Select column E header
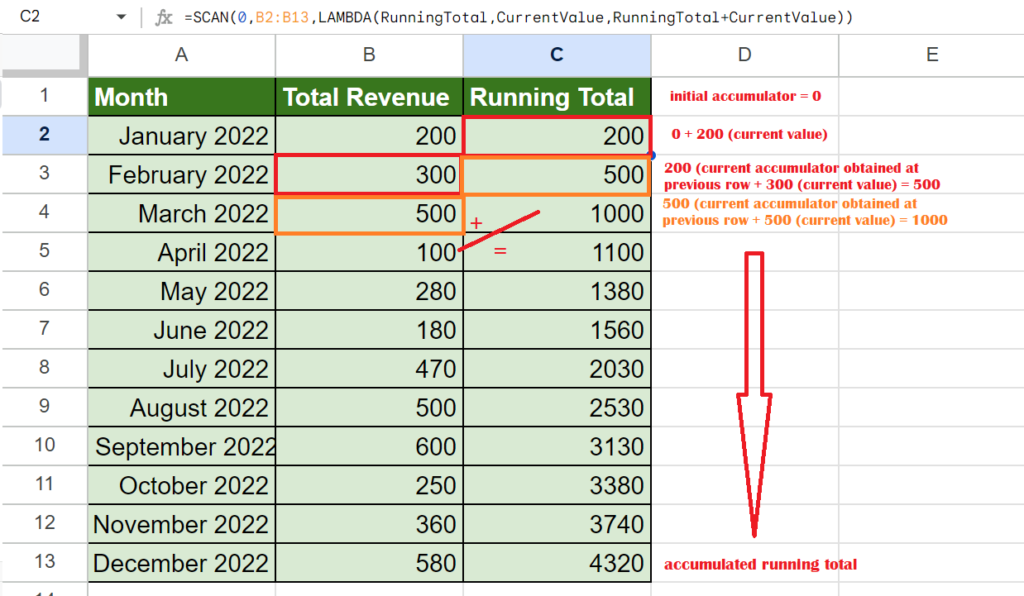1024x596 pixels. point(931,55)
